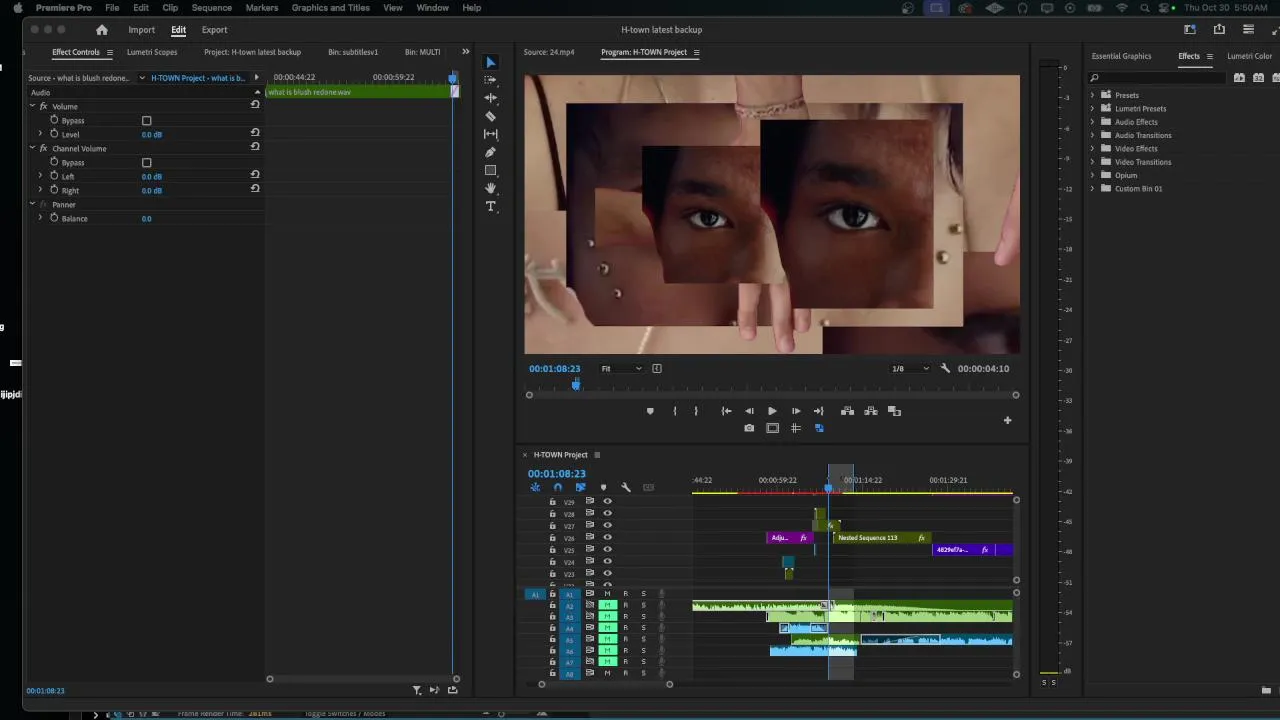Open Program Monitor settings wrench
The image size is (1280, 720).
tap(945, 369)
